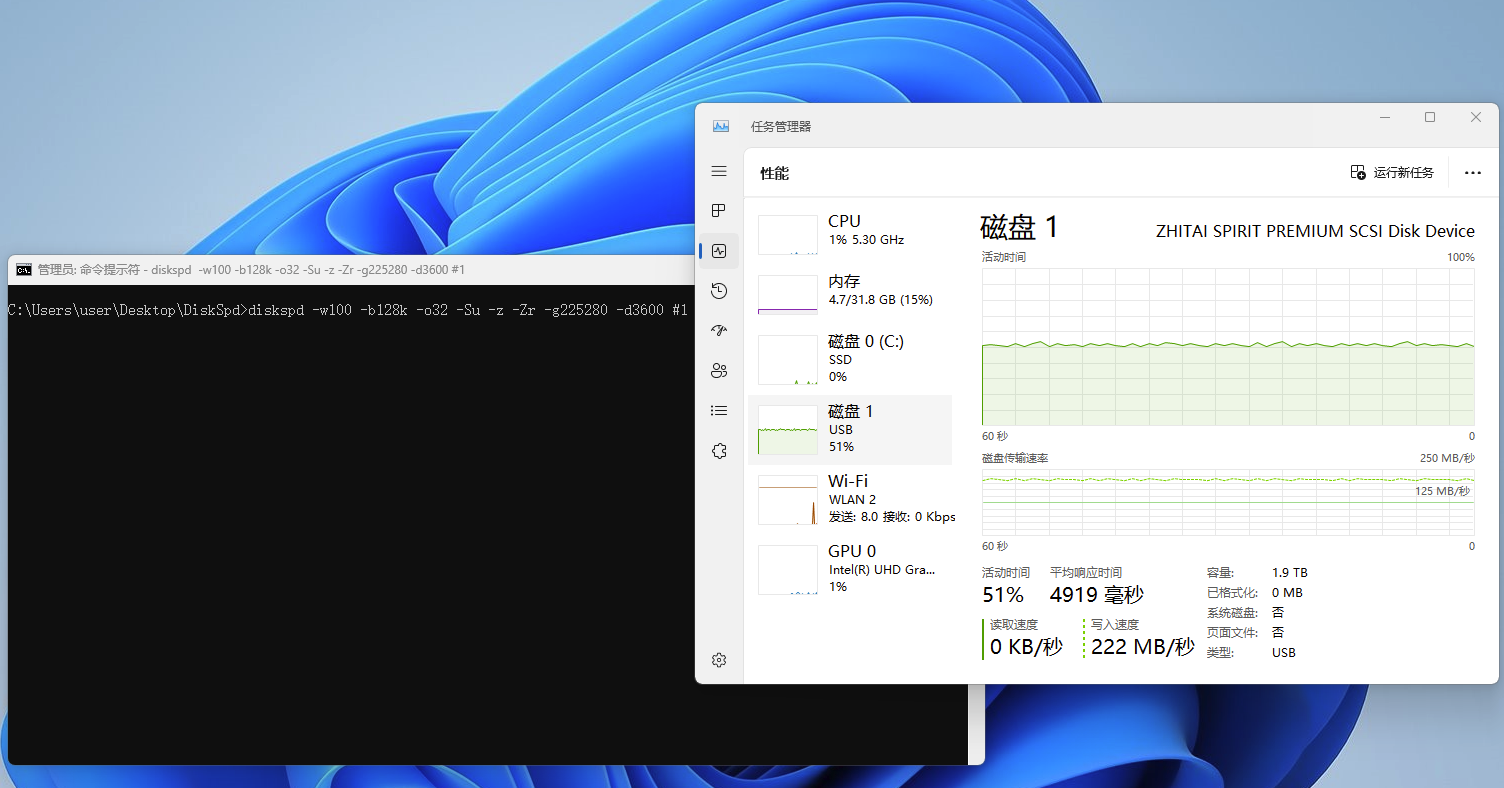Image resolution: width=1504 pixels, height=788 pixels.
Task: Select 磁盘 0 (C:) entry
Action: point(850,360)
